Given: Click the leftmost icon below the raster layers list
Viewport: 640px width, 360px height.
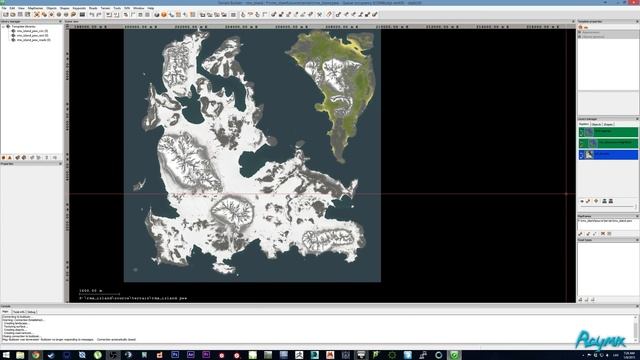Looking at the screenshot, I should (x=582, y=201).
